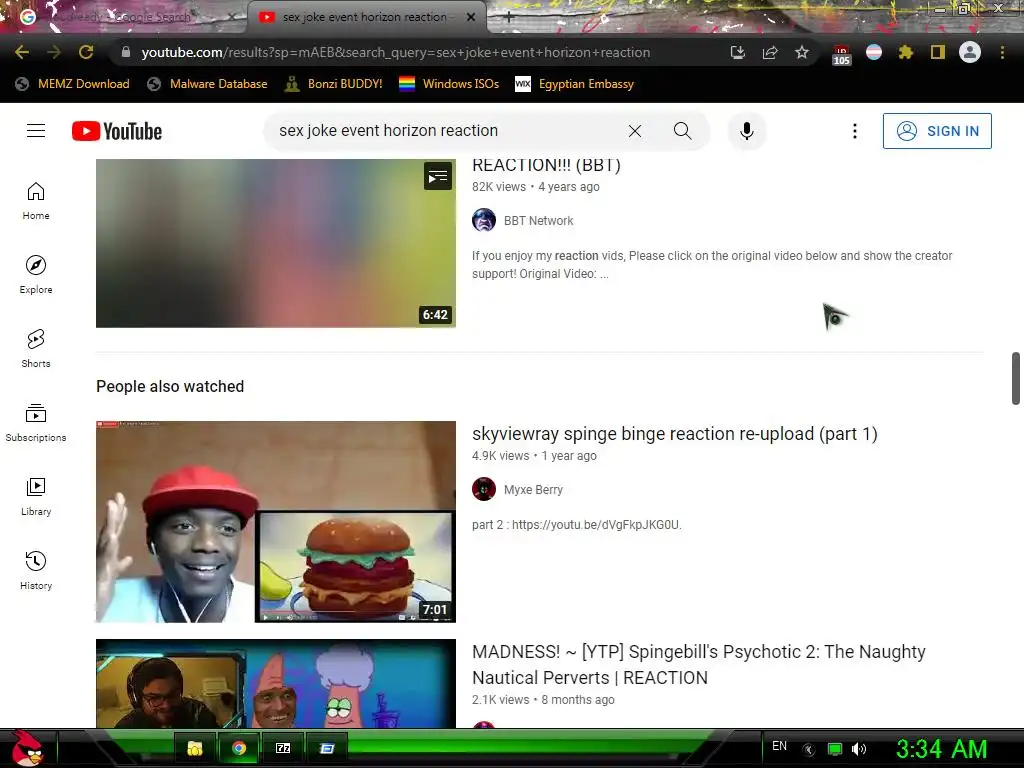Click the 82K views text
Viewport: 1024px width, 768px height.
tap(498, 187)
